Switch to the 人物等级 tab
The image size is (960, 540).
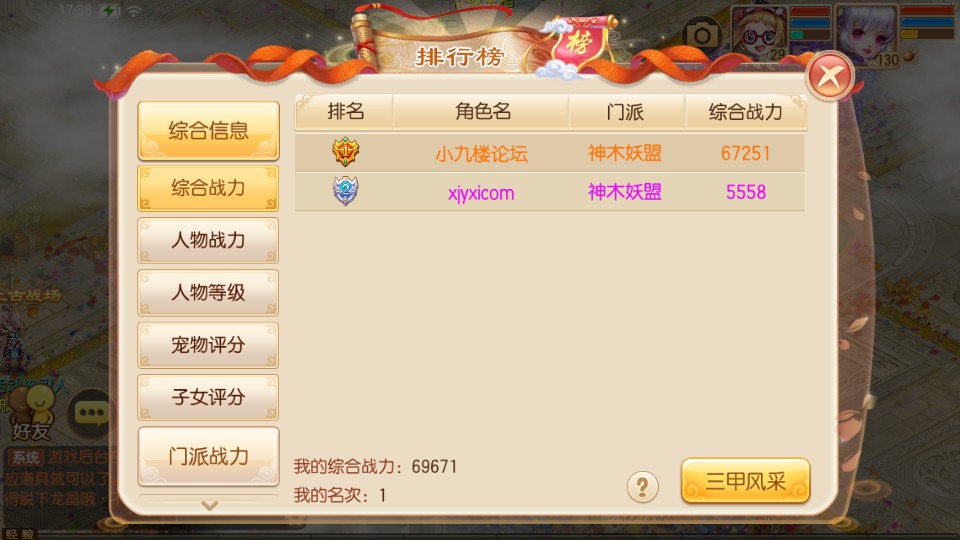coord(208,293)
